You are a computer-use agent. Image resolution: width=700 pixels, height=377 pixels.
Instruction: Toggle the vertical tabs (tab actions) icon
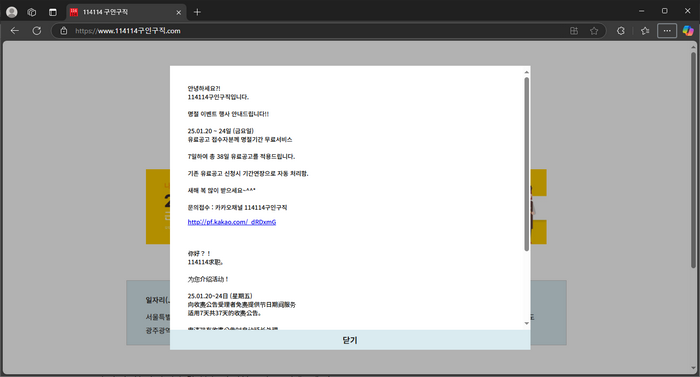(x=53, y=12)
